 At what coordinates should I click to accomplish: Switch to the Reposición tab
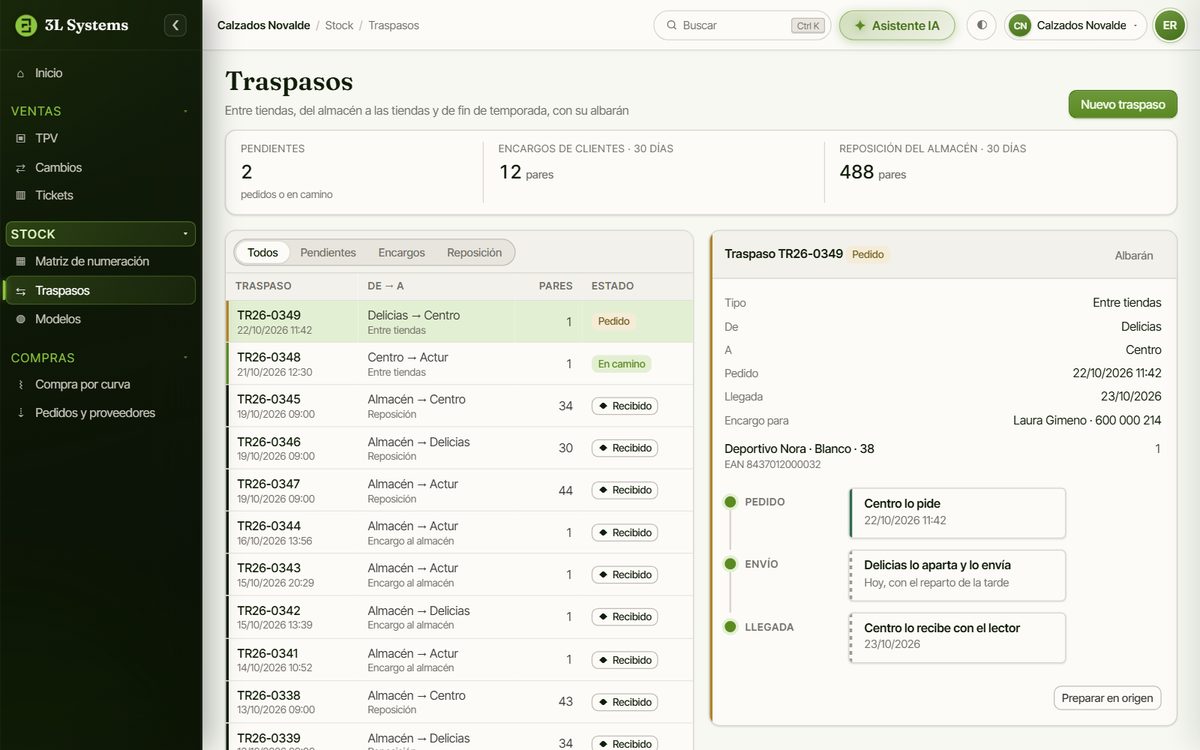(x=474, y=253)
